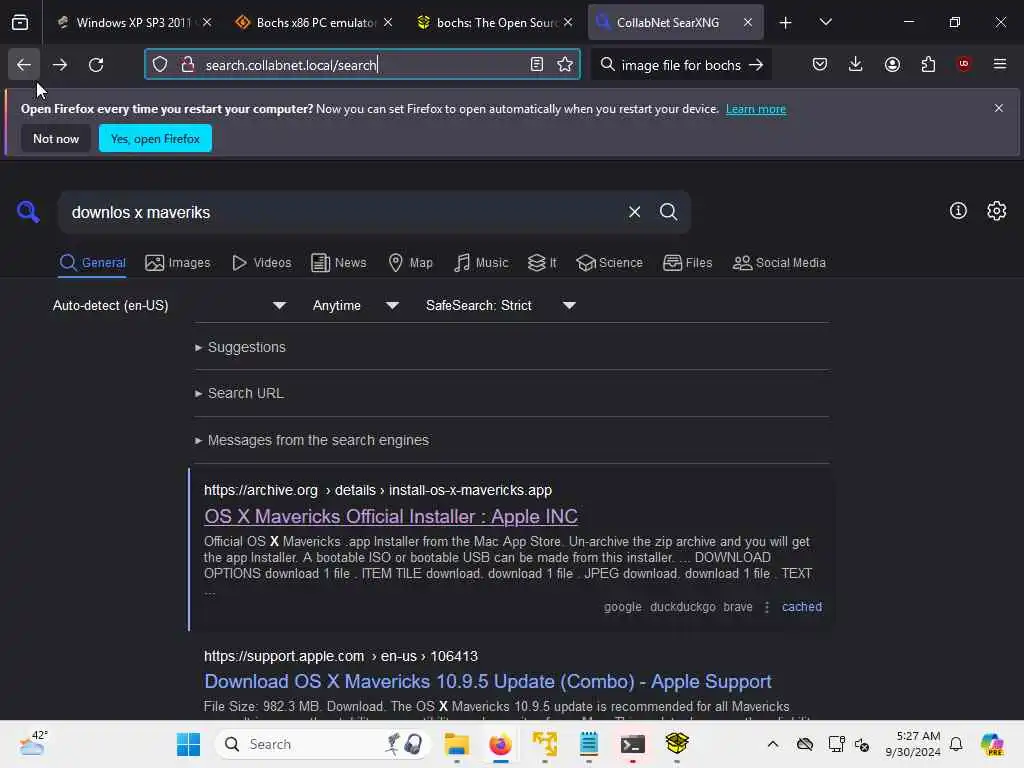Open the Firefox account icon
The width and height of the screenshot is (1024, 768).
[892, 64]
